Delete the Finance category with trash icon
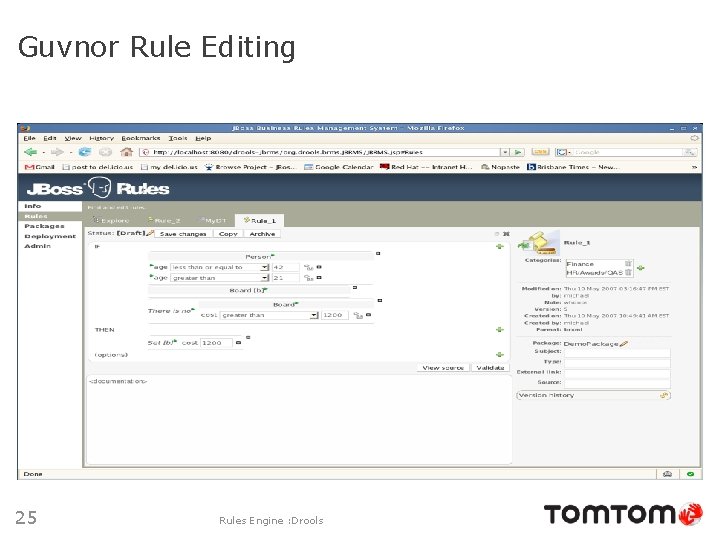 tap(628, 264)
